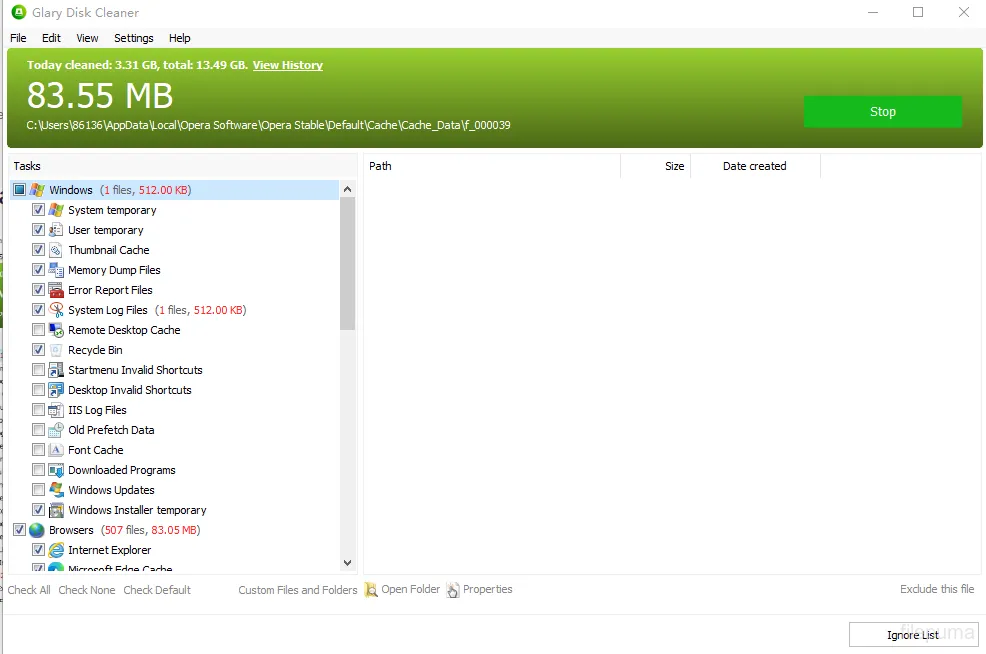Click the Glary Disk Cleaner app logo
The width and height of the screenshot is (986, 654).
coord(19,13)
